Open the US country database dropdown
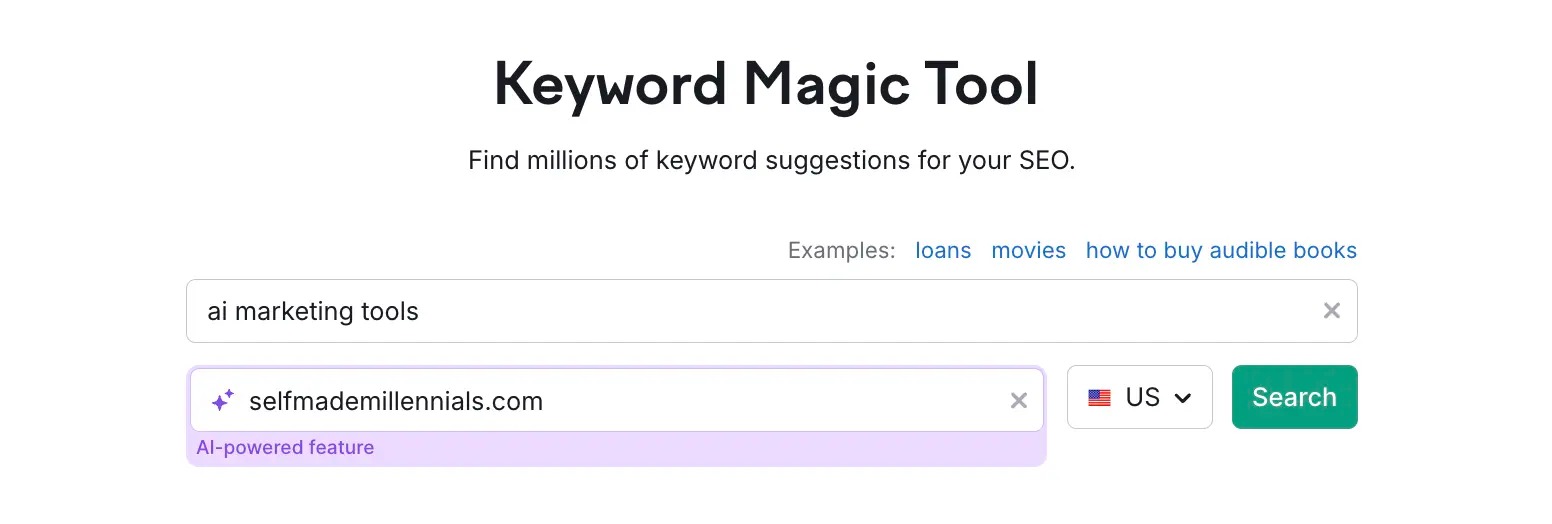The image size is (1552, 524). [x=1140, y=397]
